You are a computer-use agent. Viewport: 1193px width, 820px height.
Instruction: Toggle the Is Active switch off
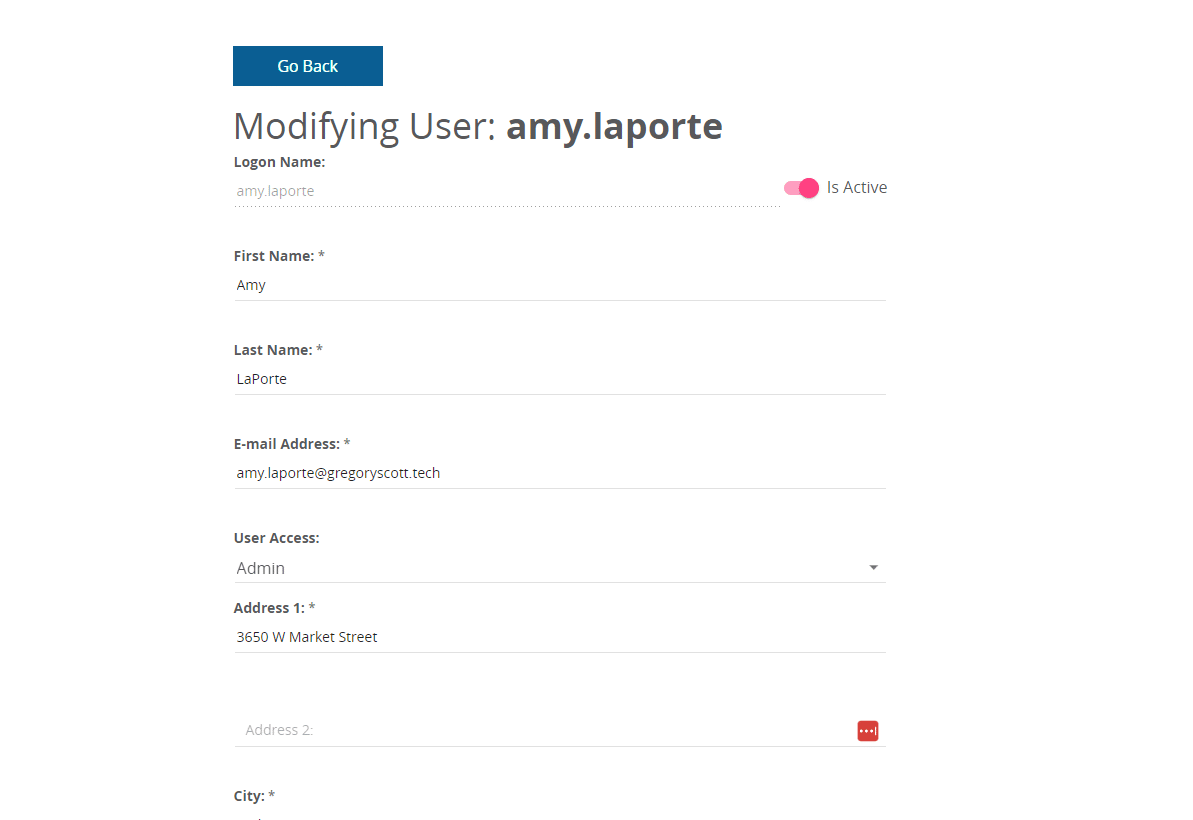(801, 188)
